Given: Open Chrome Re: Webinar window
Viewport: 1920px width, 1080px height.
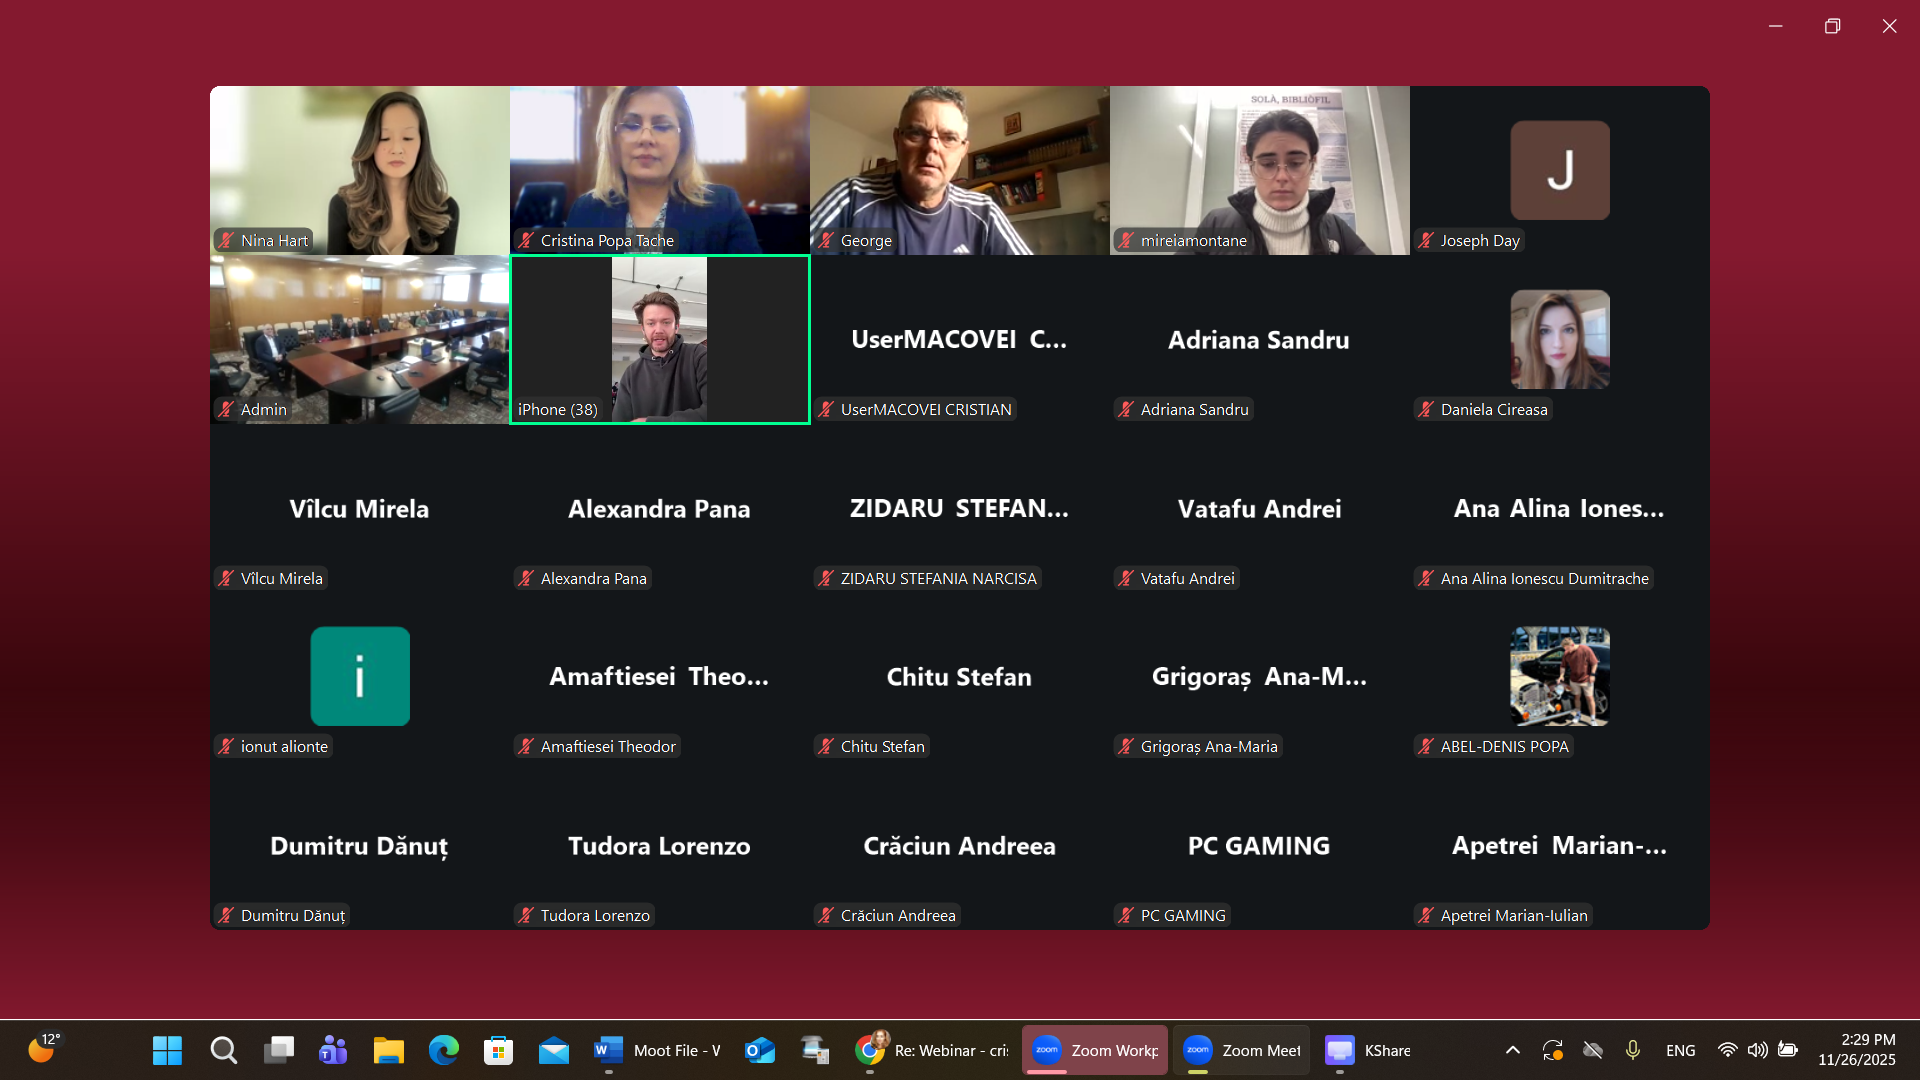Looking at the screenshot, I should (x=933, y=1050).
